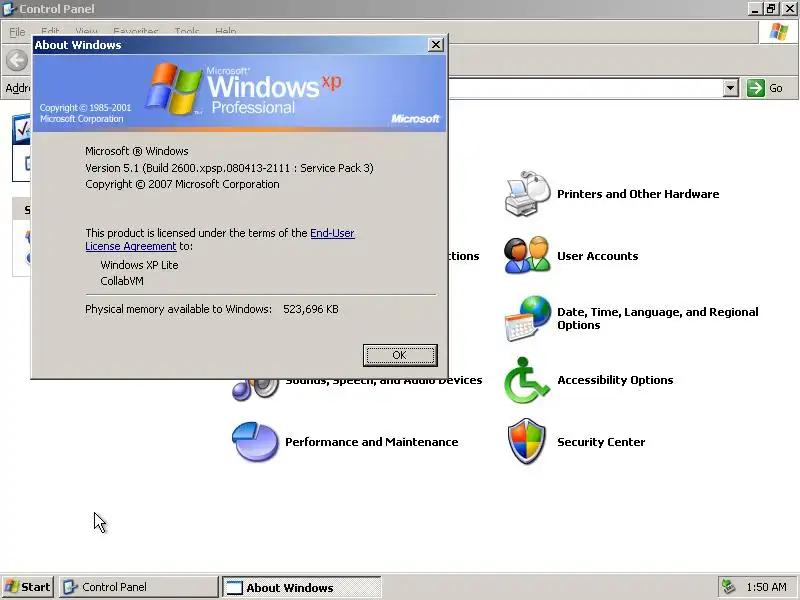Image resolution: width=800 pixels, height=600 pixels.
Task: Open the Accessibility Options wheelchair icon
Action: click(x=527, y=380)
